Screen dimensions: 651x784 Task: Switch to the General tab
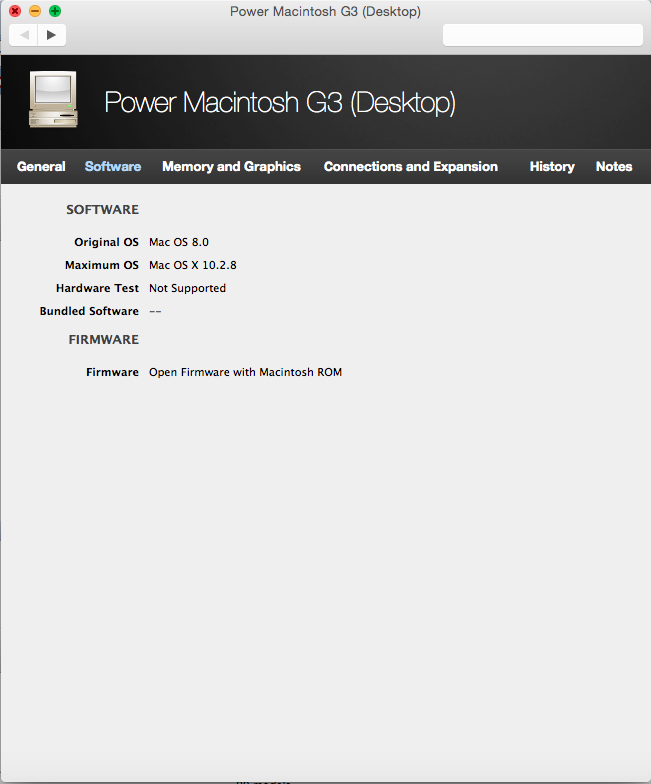point(41,166)
